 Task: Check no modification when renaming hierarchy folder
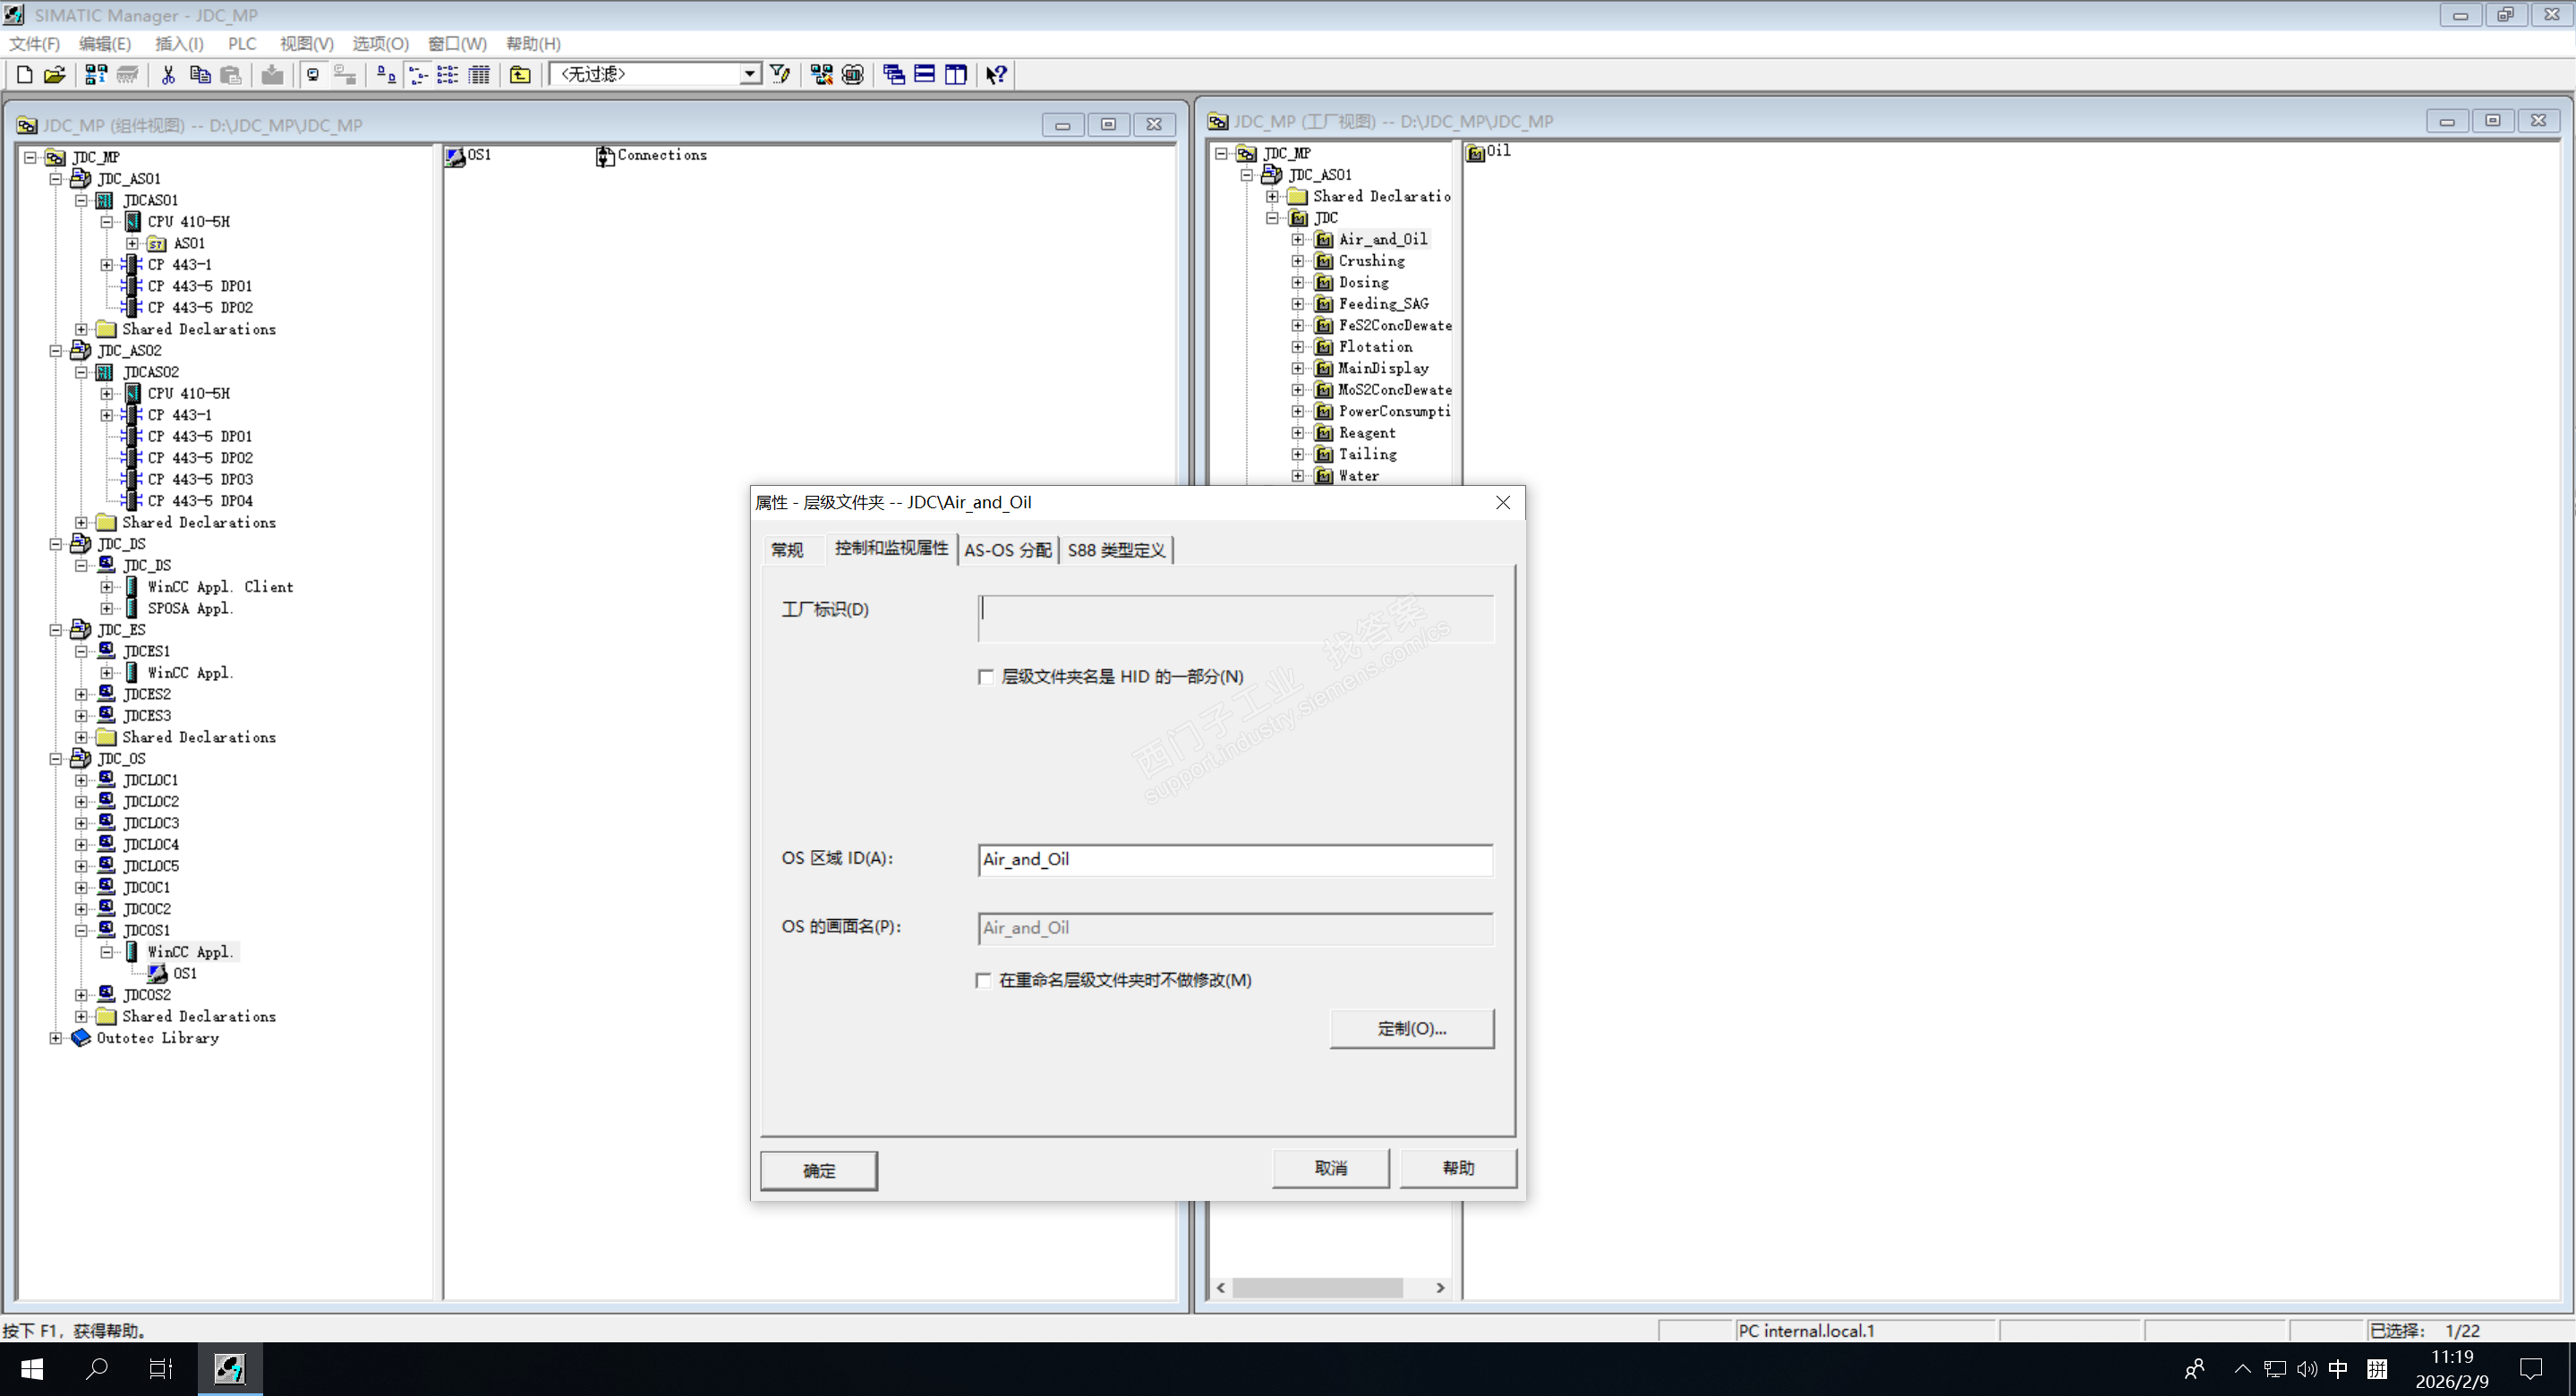[x=984, y=980]
